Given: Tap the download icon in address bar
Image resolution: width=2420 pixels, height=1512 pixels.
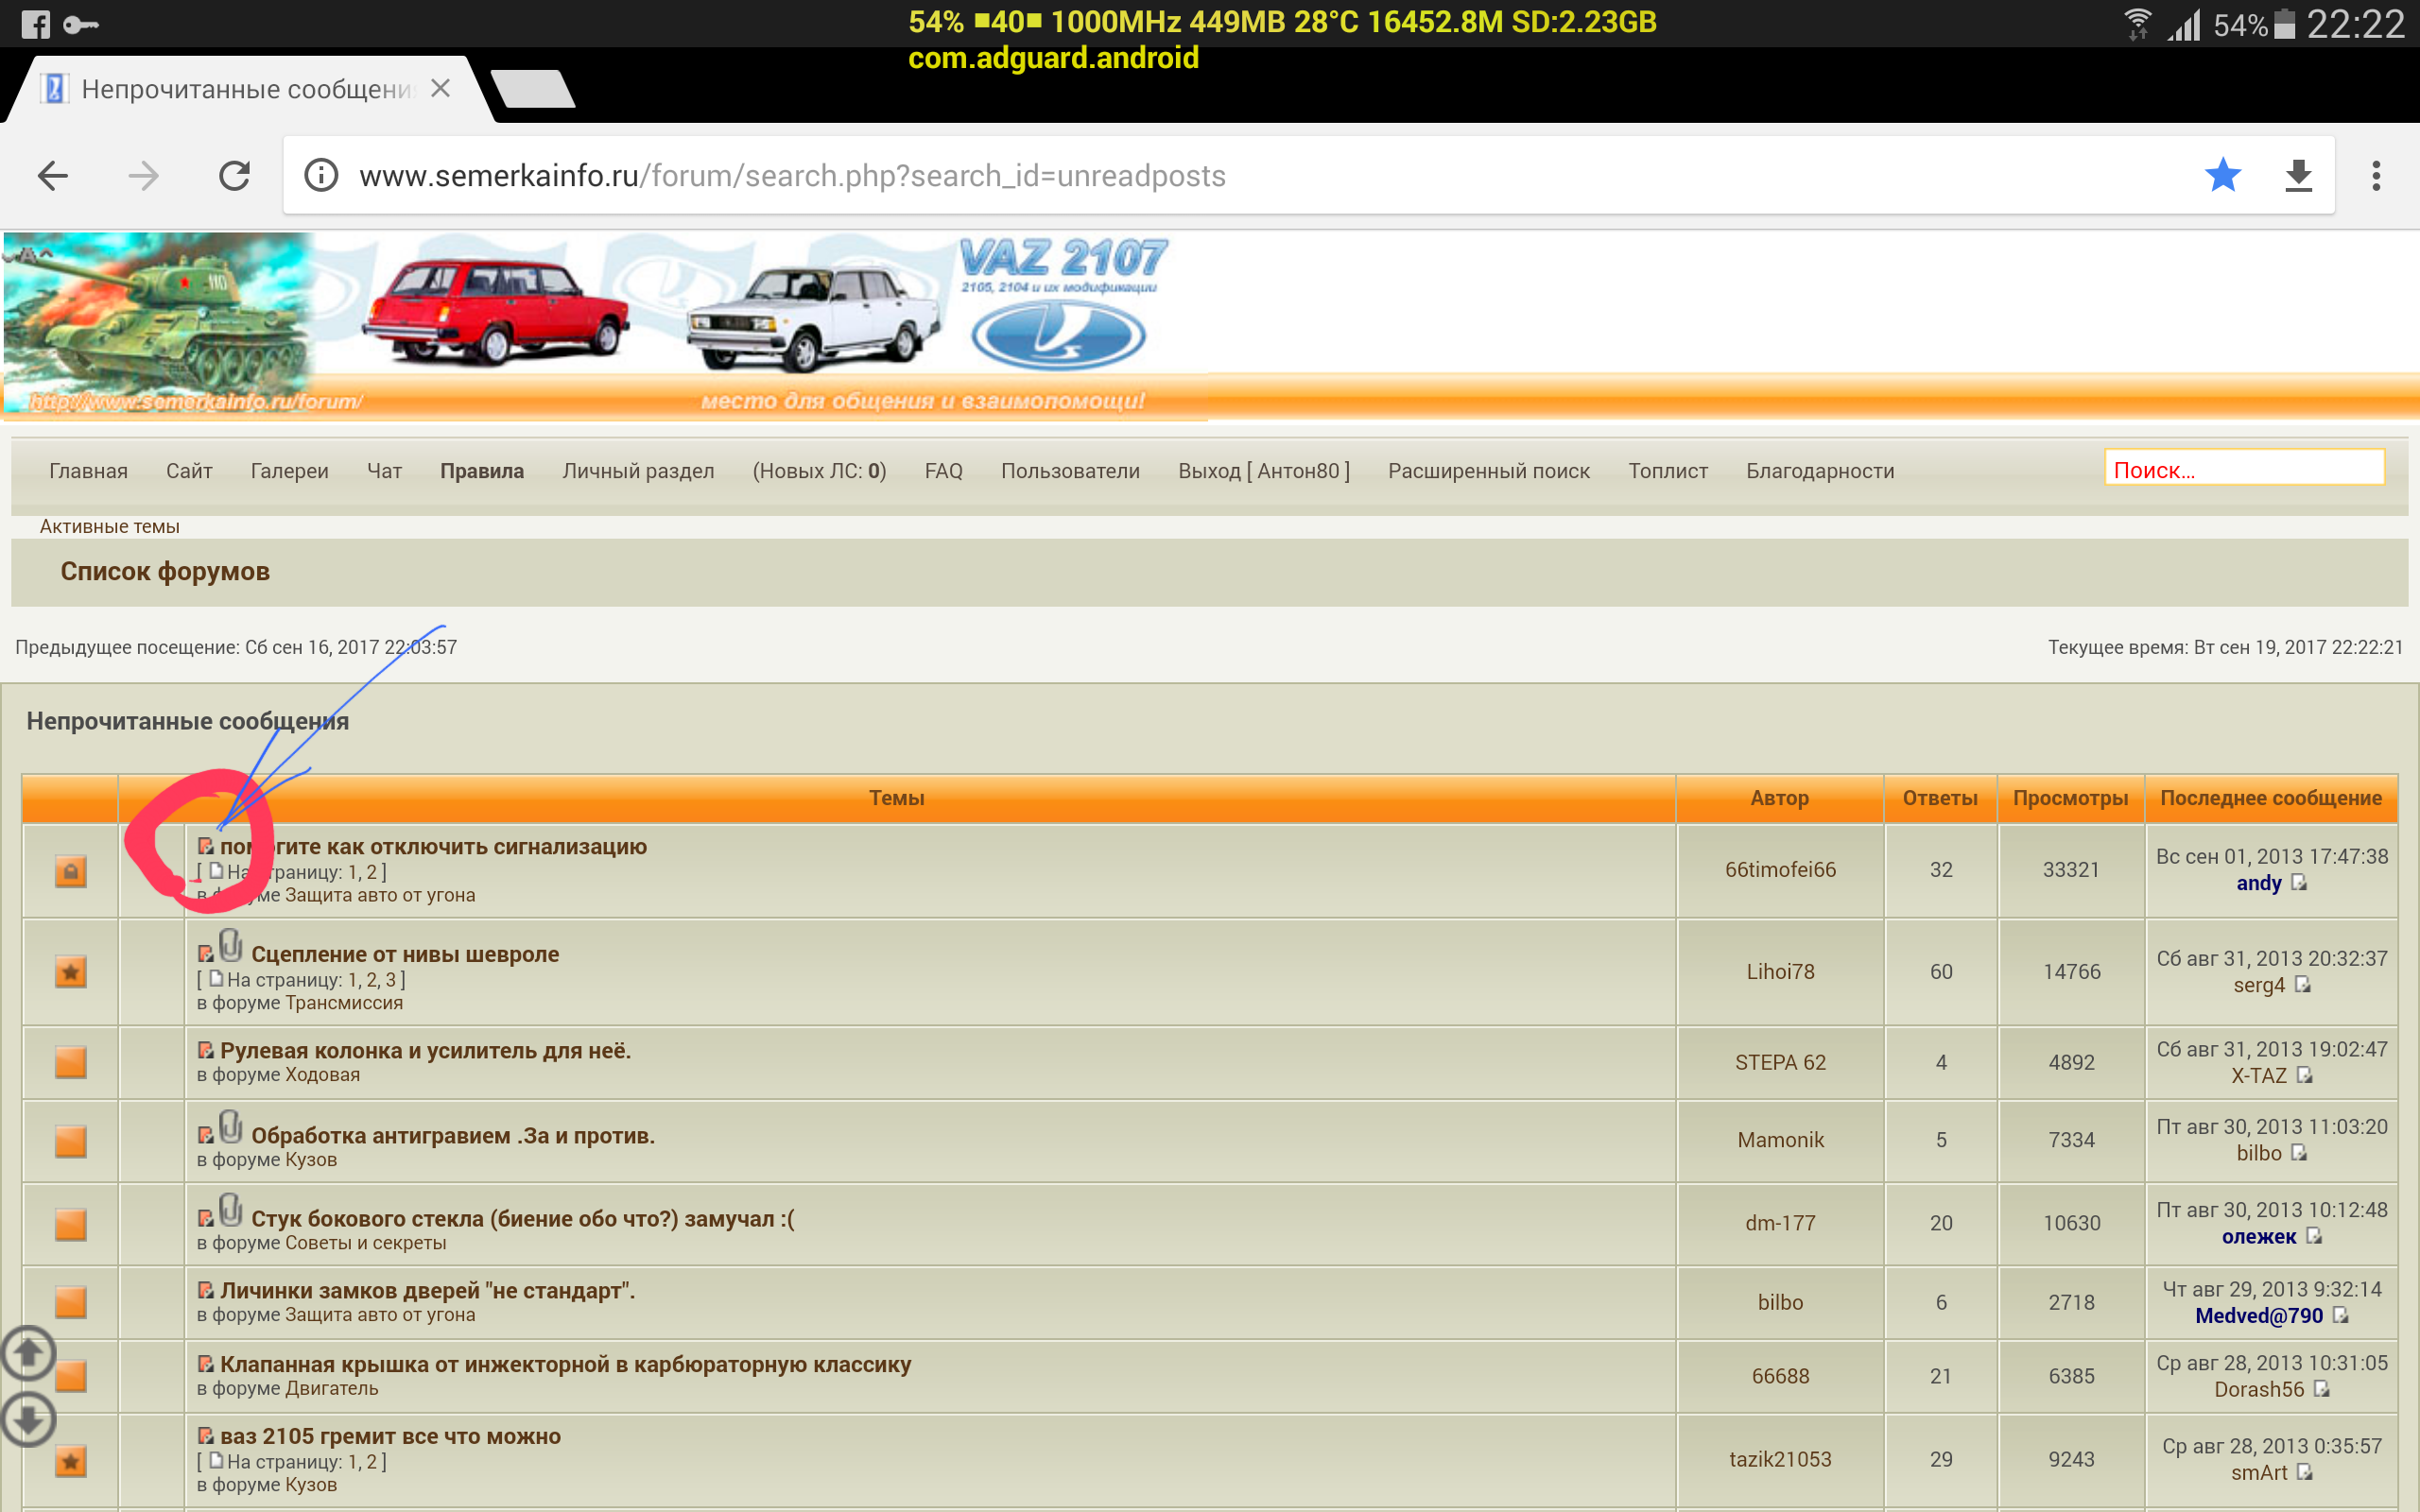Looking at the screenshot, I should pyautogui.click(x=2298, y=176).
